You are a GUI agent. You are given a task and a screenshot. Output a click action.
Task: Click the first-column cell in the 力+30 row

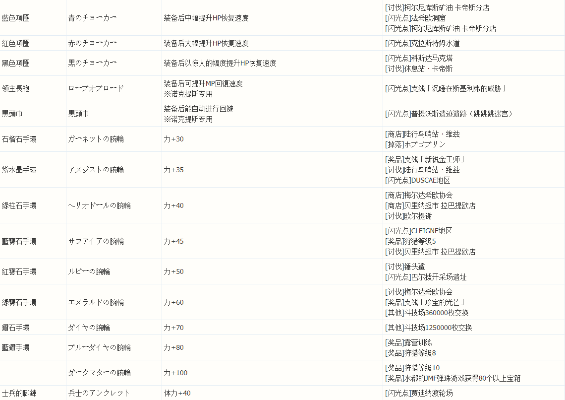point(19,139)
